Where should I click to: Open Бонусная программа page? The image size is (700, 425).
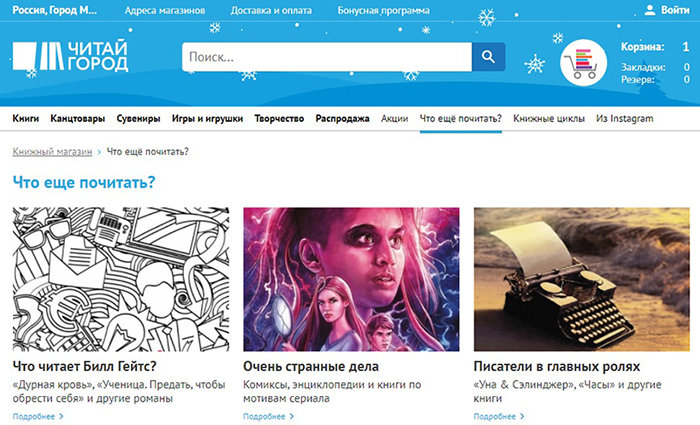[383, 10]
